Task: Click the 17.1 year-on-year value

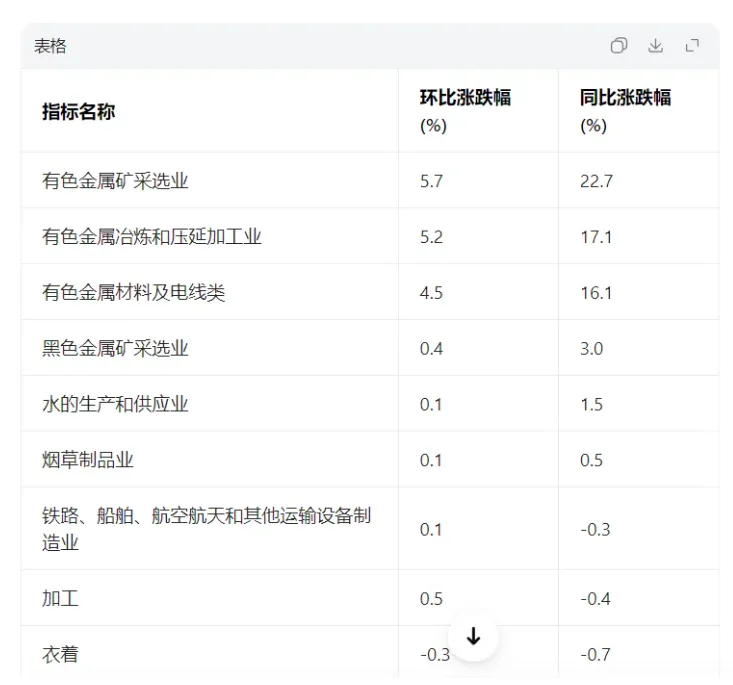Action: click(x=596, y=237)
